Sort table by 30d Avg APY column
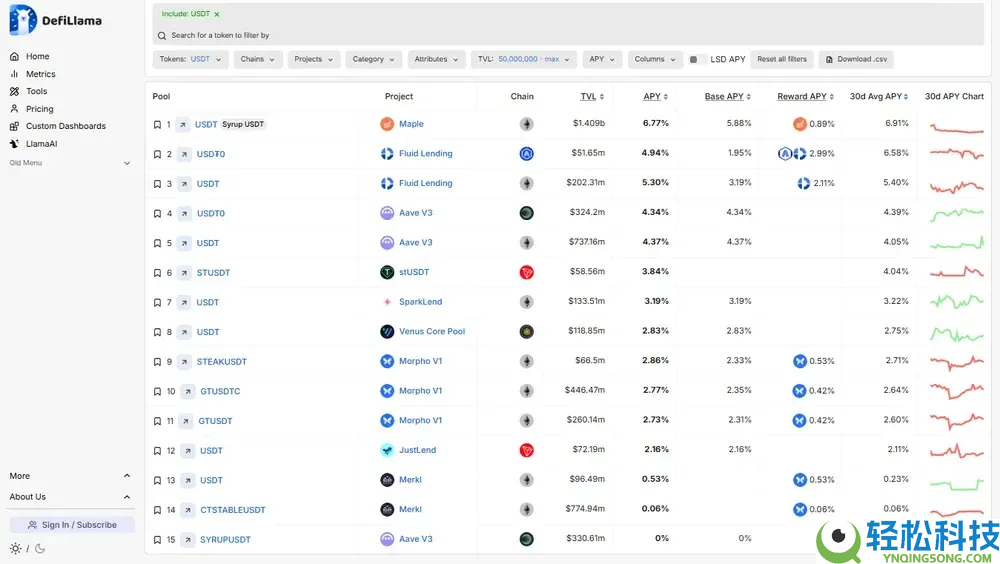Screen dimensions: 1000x564 pyautogui.click(x=879, y=96)
